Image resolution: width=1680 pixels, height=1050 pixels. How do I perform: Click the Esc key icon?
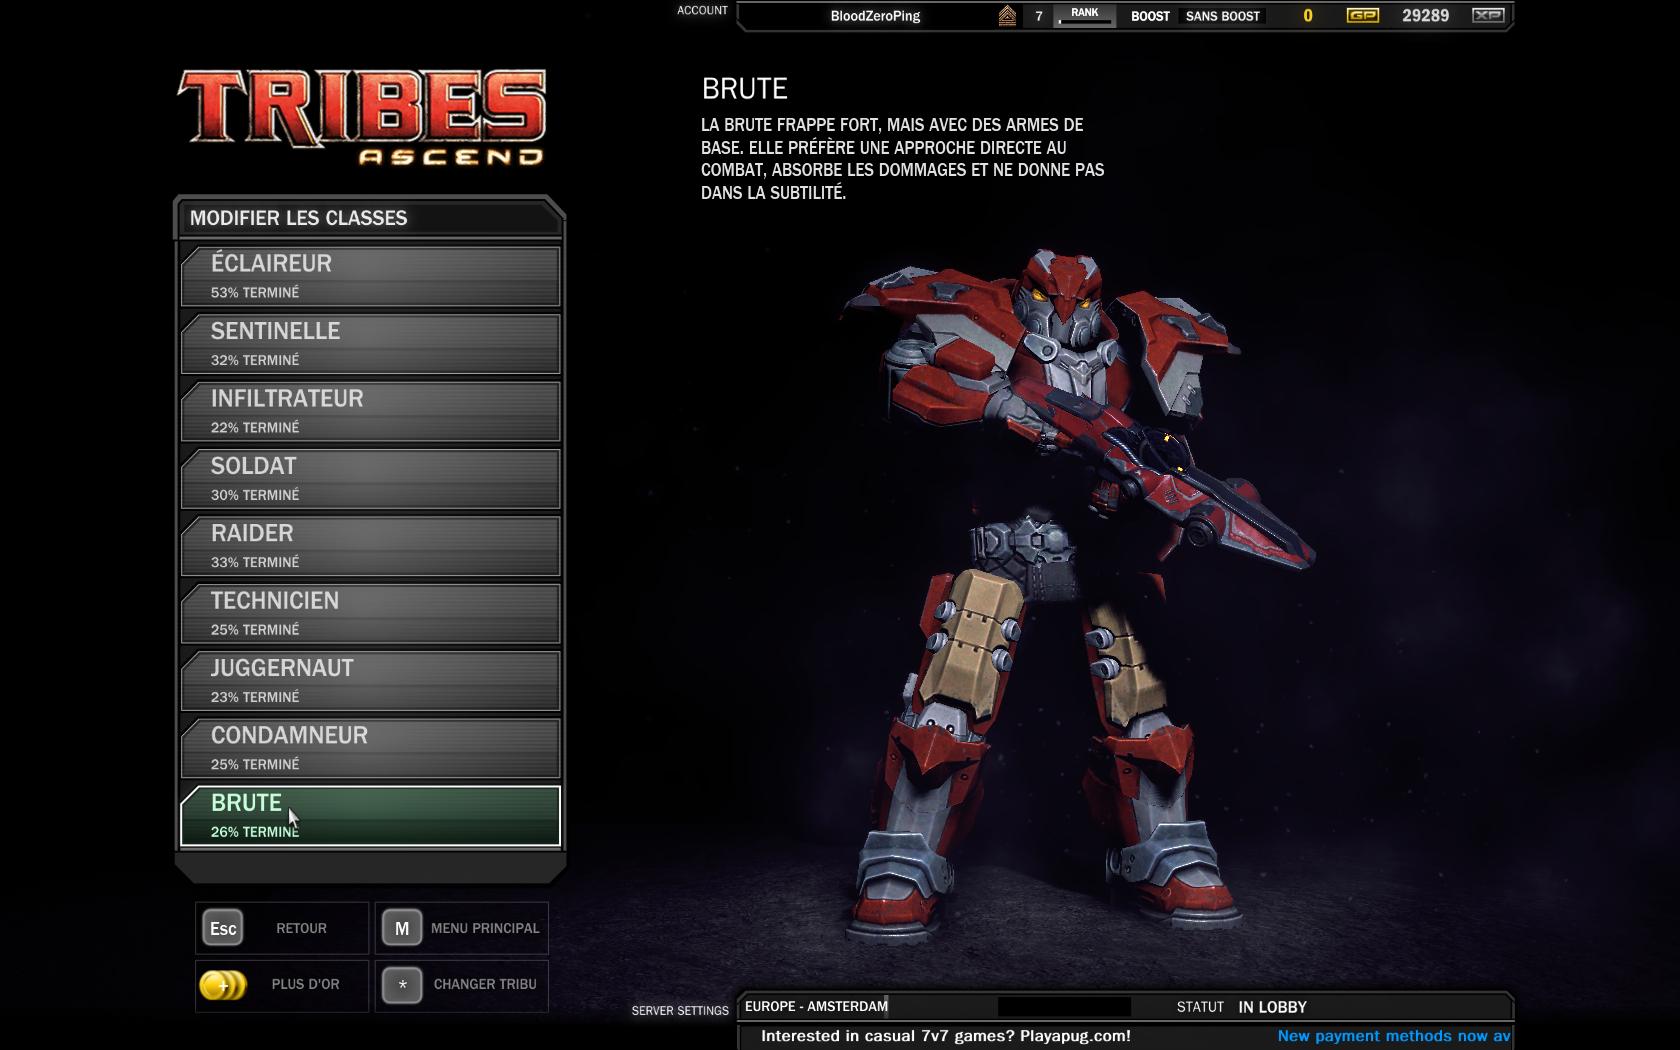[223, 928]
